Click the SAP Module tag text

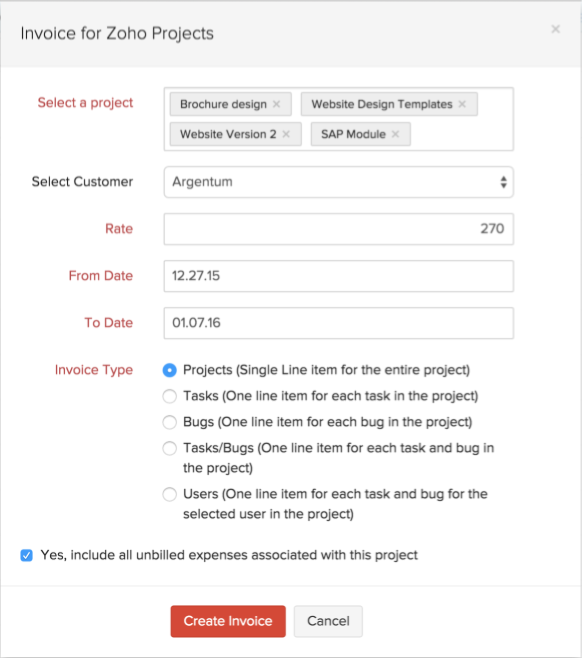(x=353, y=134)
